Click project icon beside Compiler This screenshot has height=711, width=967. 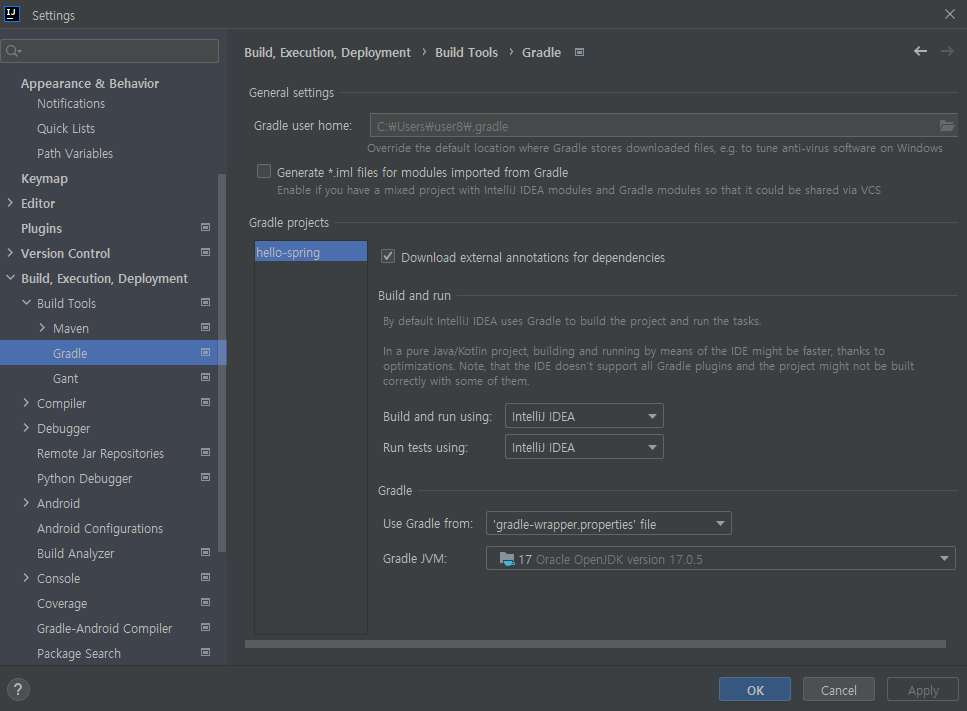[206, 402]
